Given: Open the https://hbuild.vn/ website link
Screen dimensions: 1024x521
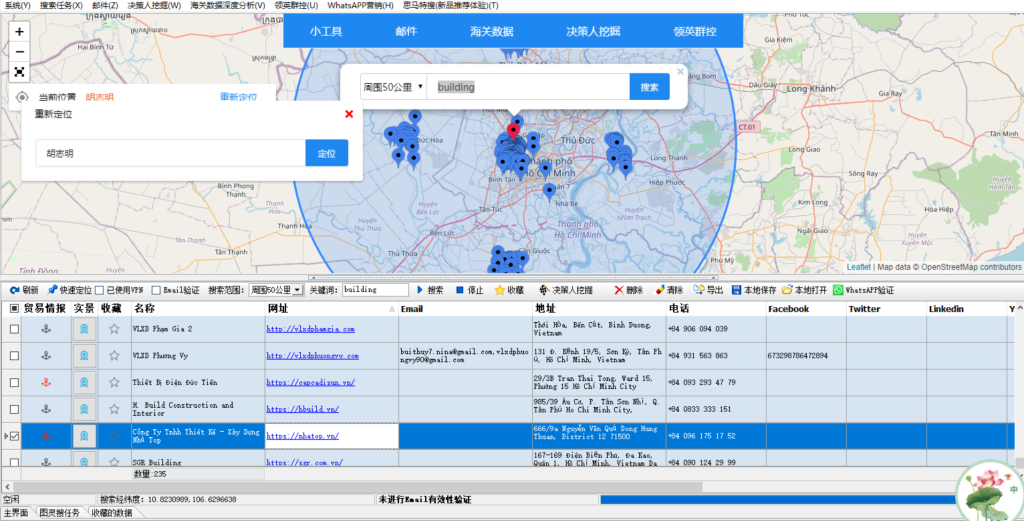Looking at the screenshot, I should 303,409.
